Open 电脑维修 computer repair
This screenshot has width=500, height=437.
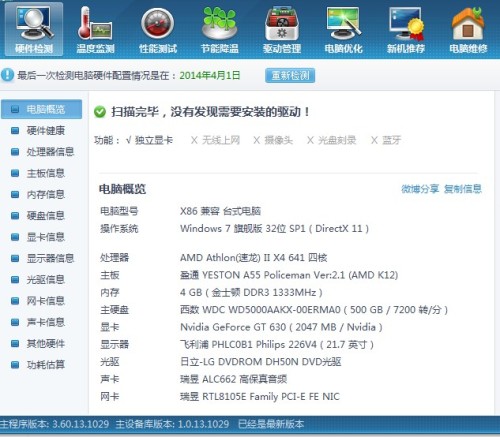pyautogui.click(x=468, y=30)
